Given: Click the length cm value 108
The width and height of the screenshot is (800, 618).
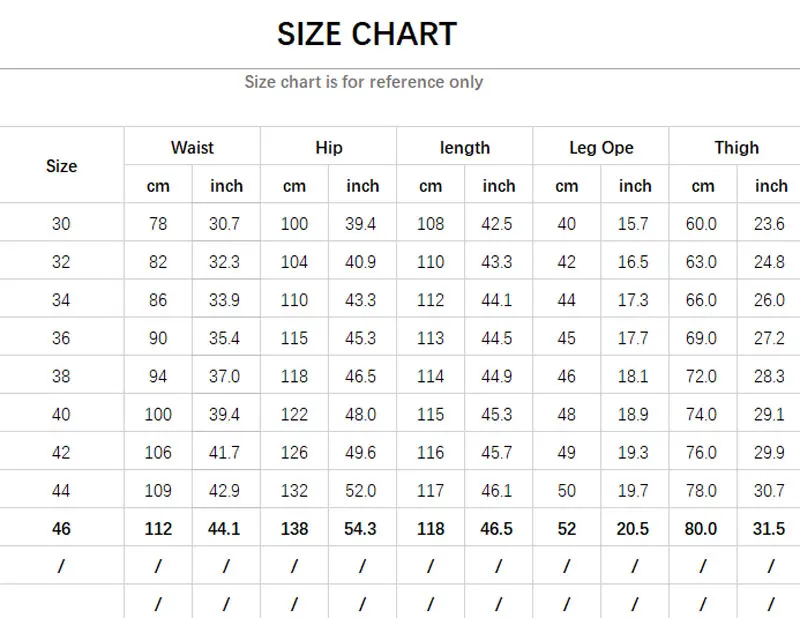Looking at the screenshot, I should coord(430,224).
